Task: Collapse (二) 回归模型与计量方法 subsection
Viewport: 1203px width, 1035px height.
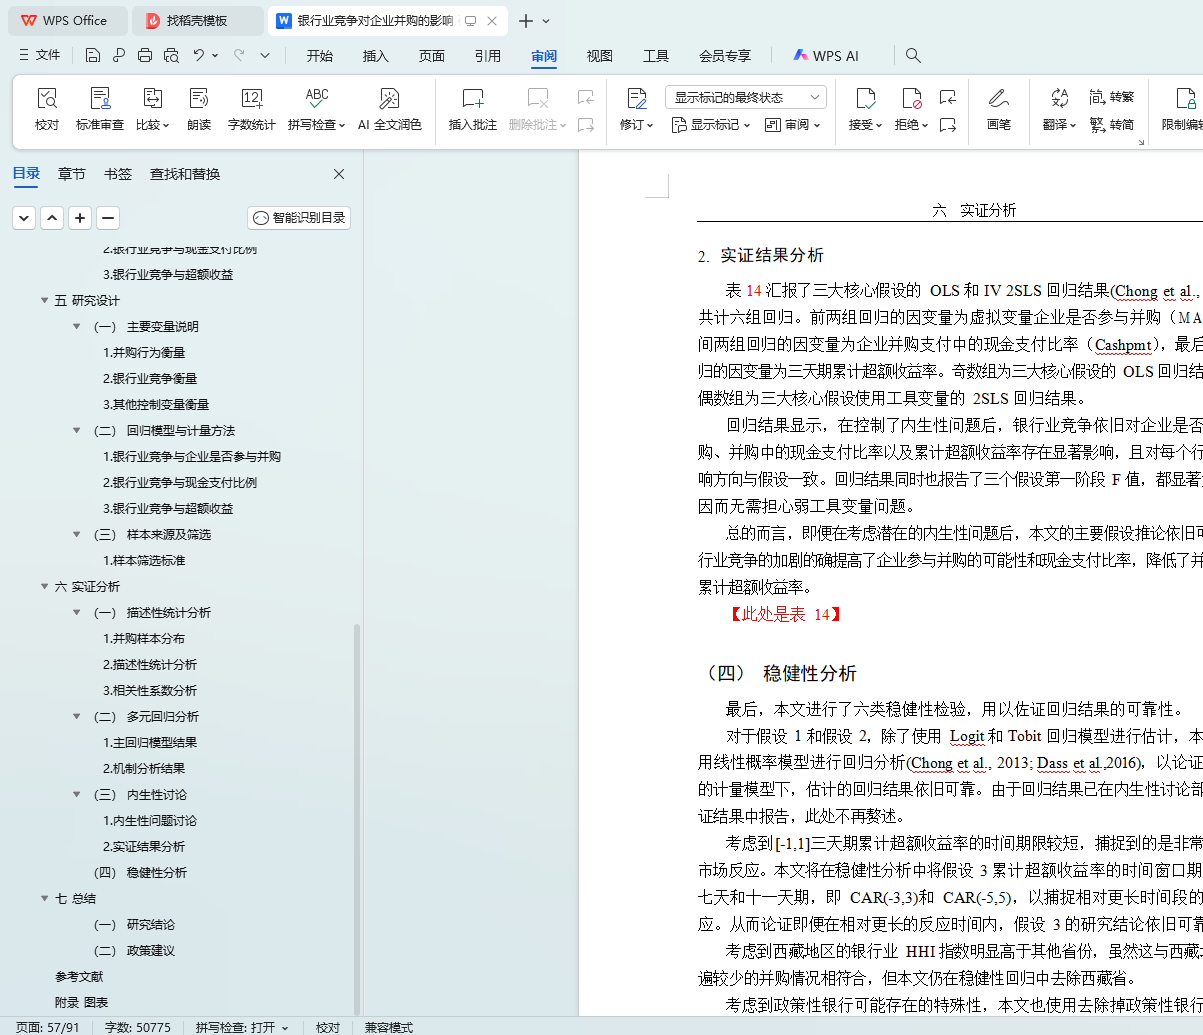Action: (77, 430)
